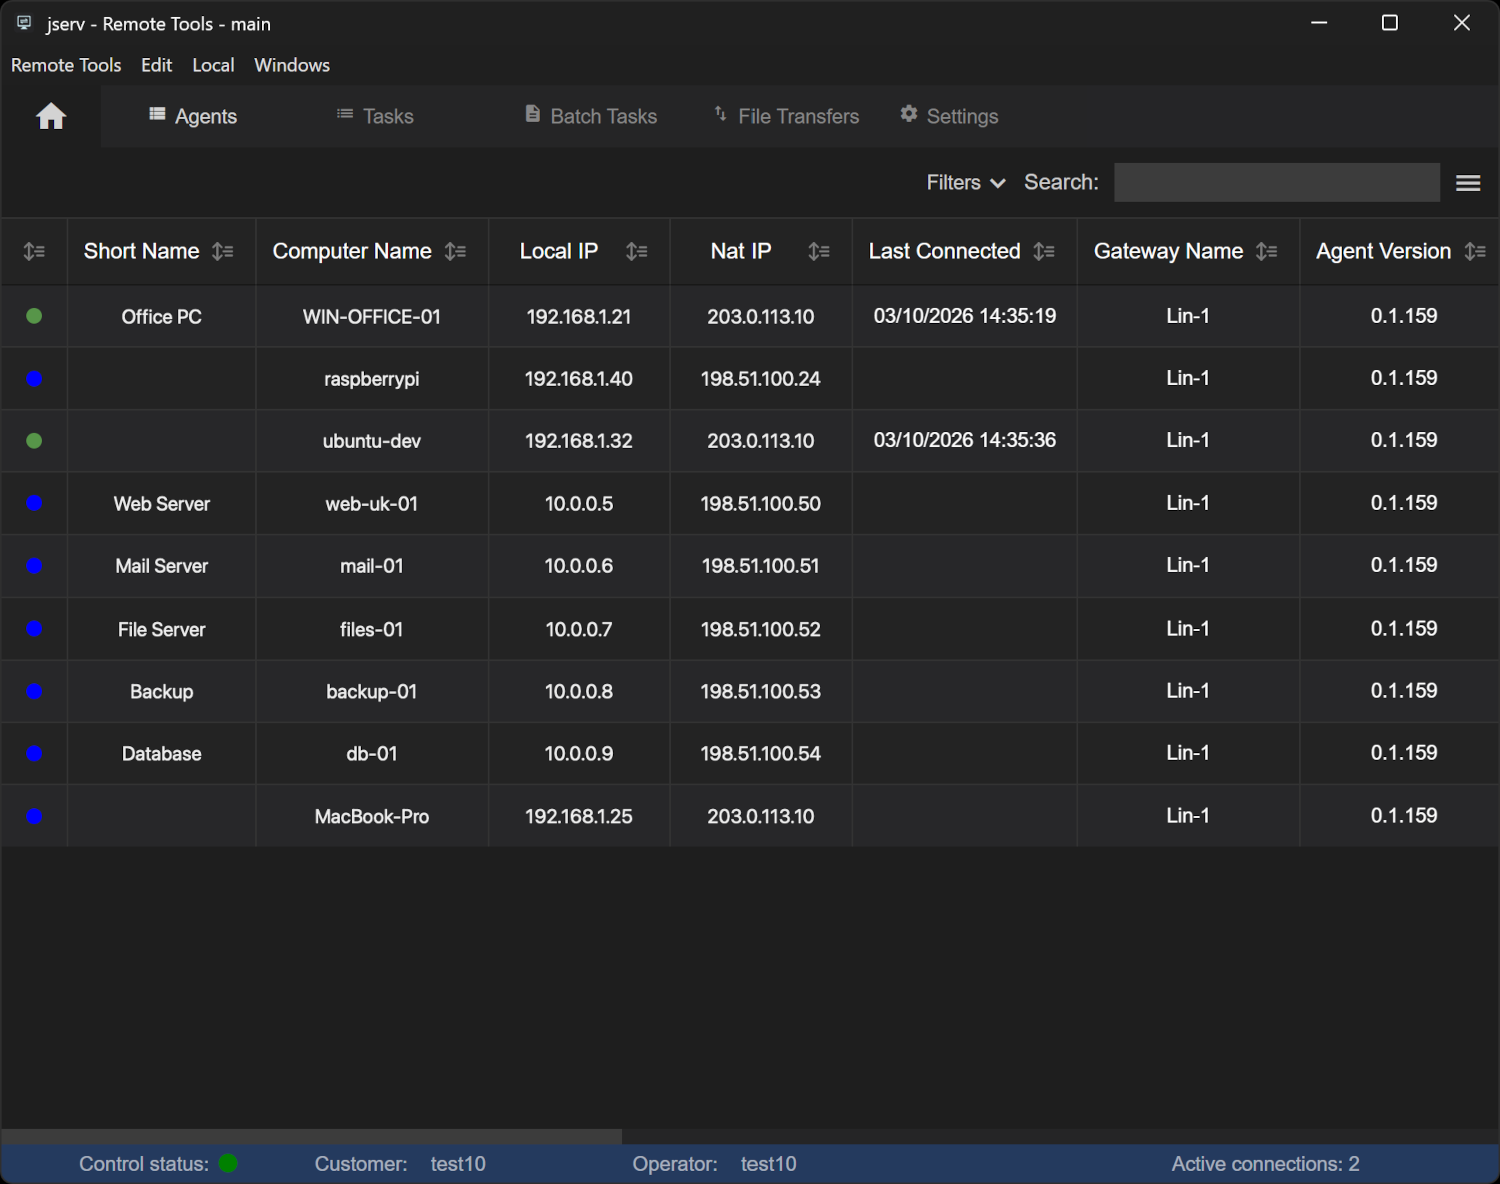Viewport: 1500px width, 1184px height.
Task: Click the blue status dot for web-uk-01
Action: [x=34, y=503]
